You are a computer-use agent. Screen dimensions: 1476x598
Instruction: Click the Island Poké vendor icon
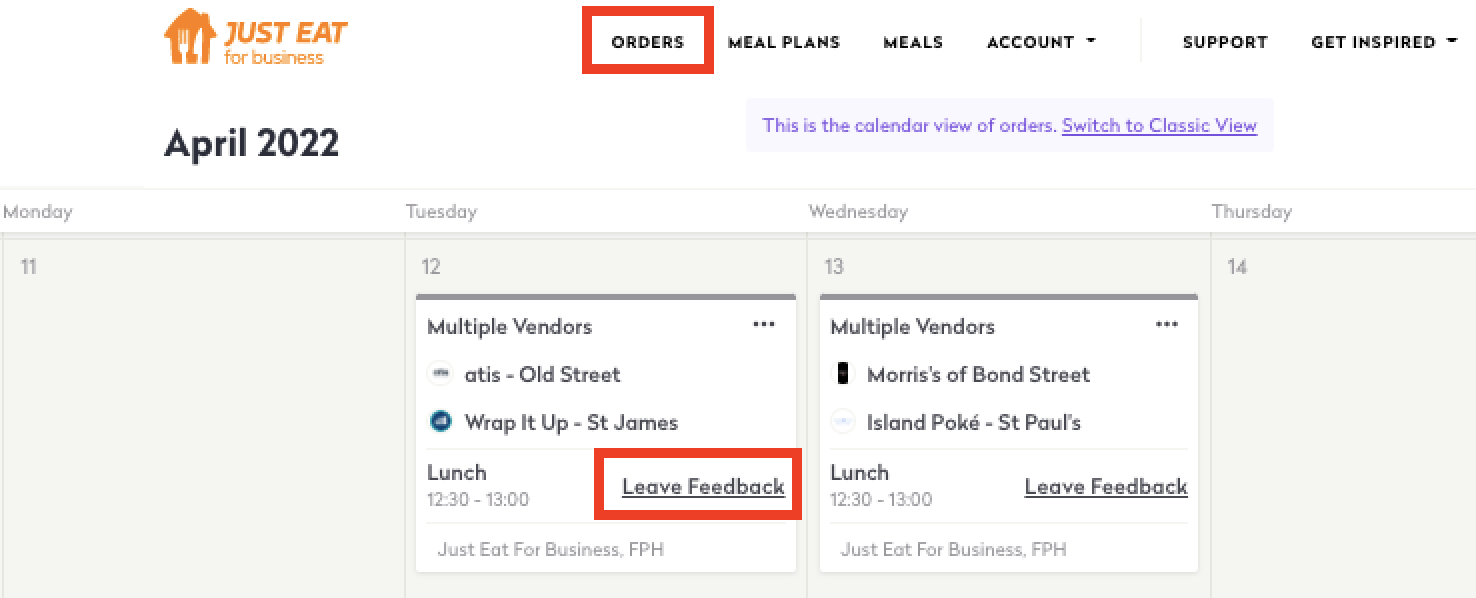tap(843, 422)
